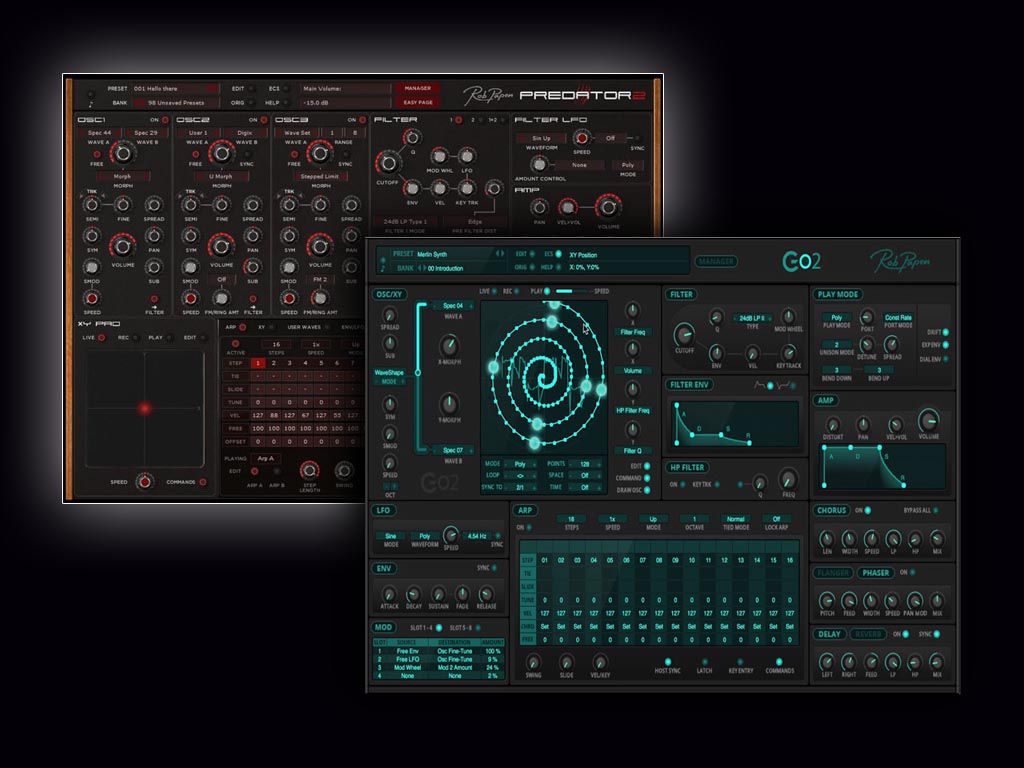Click the Predator 2 Easy Page button
1024x768 pixels.
pyautogui.click(x=418, y=102)
